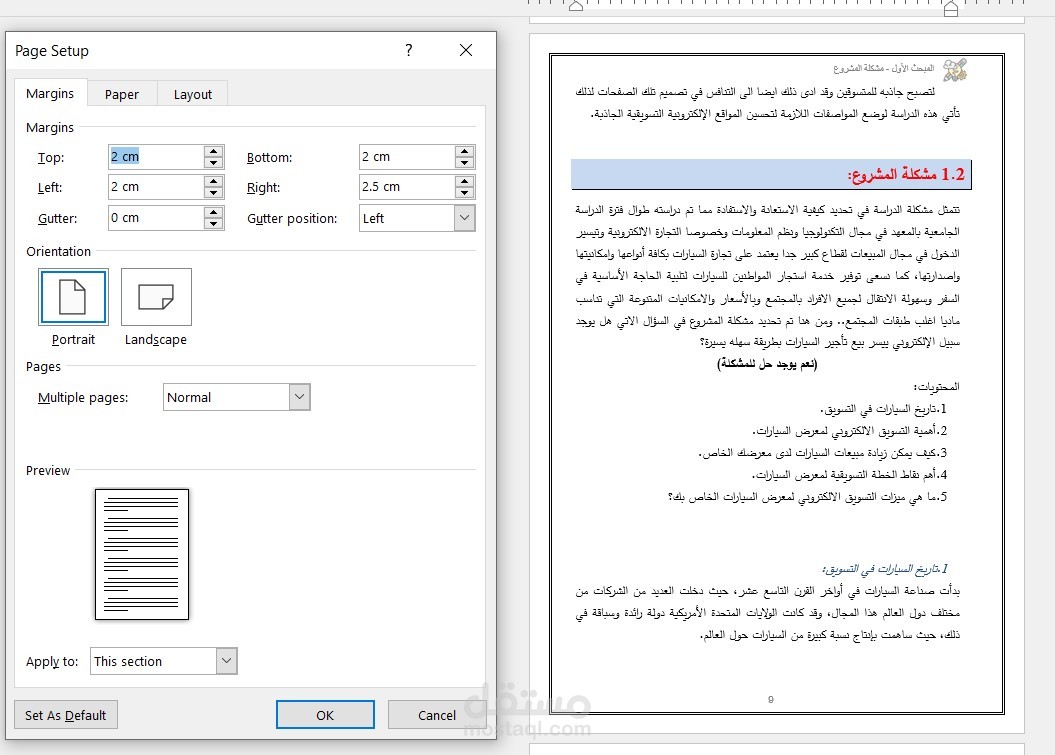The width and height of the screenshot is (1055, 755).
Task: Switch to the Paper tab
Action: pos(122,94)
